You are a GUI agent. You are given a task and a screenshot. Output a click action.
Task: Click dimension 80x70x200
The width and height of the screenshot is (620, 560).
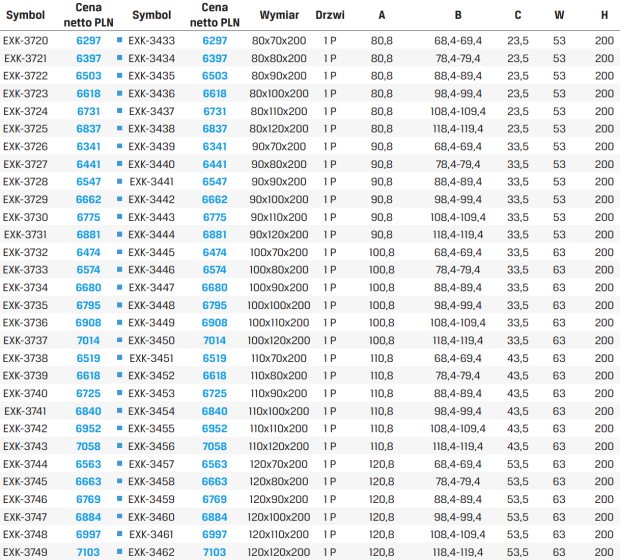279,41
